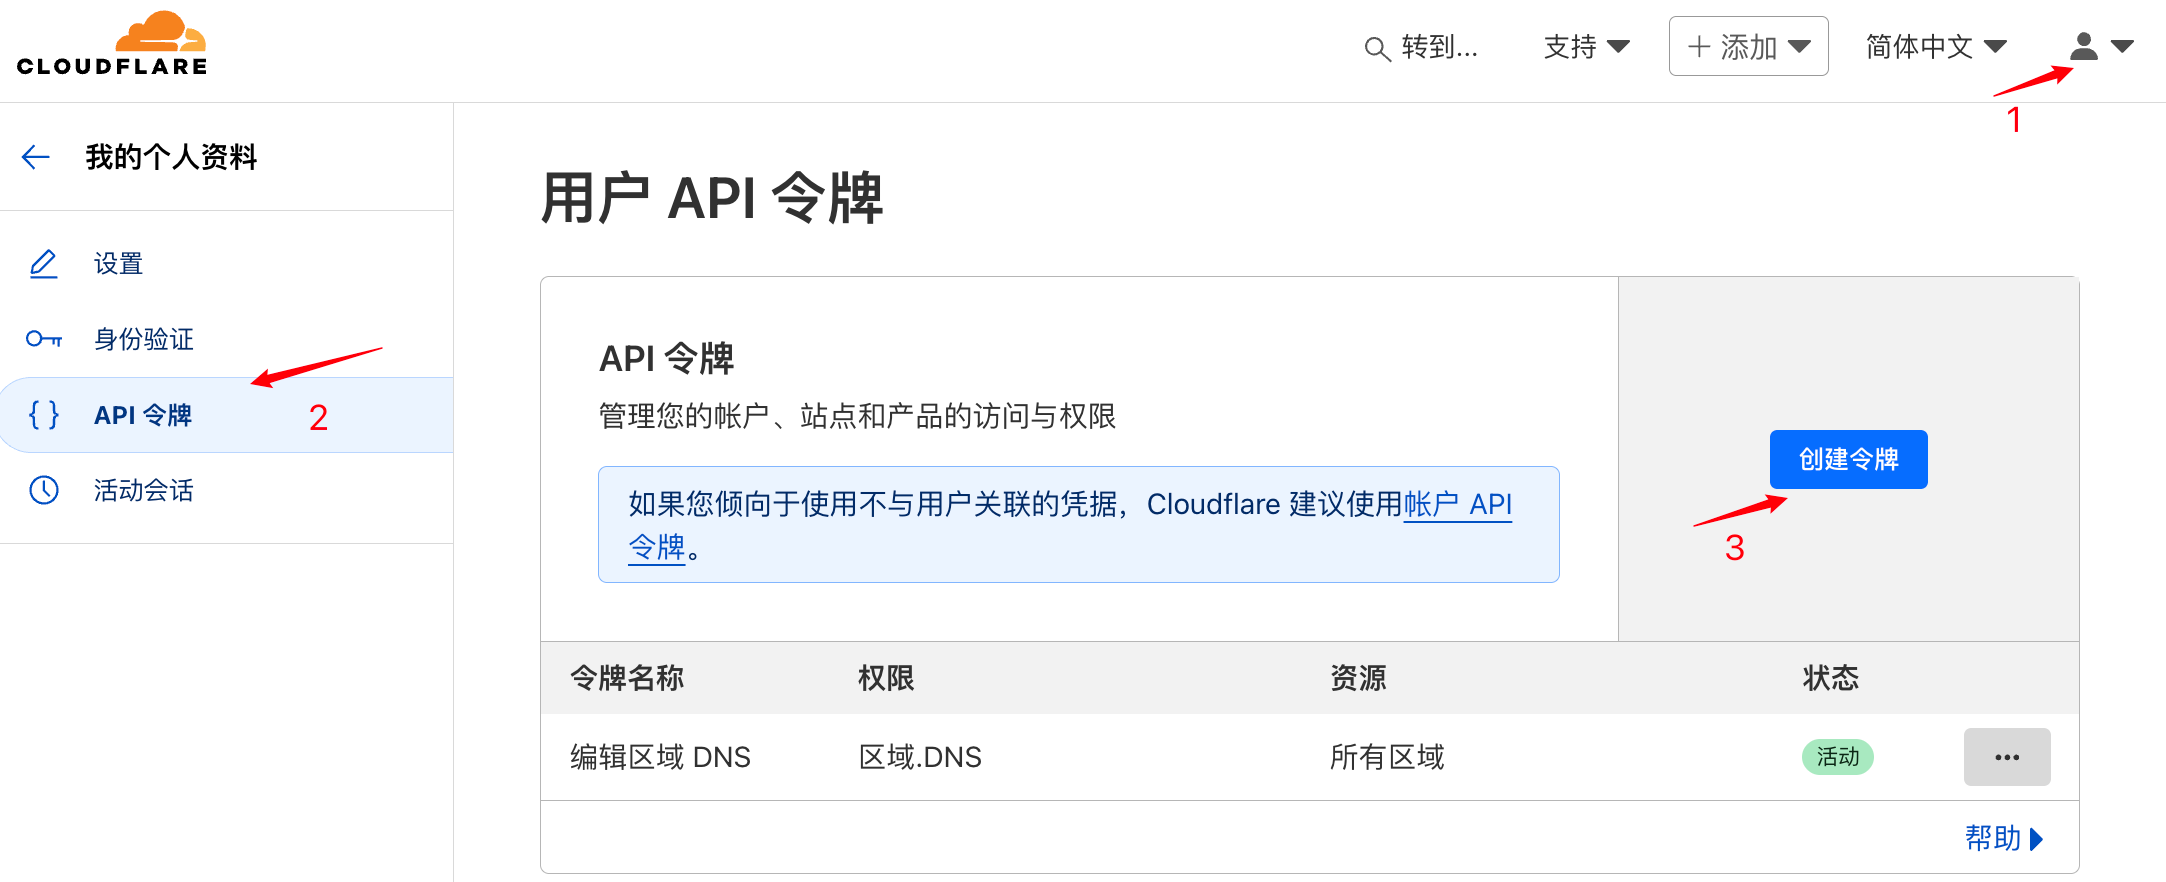Click 我的个人资料 header text
The image size is (2166, 882).
coord(171,157)
